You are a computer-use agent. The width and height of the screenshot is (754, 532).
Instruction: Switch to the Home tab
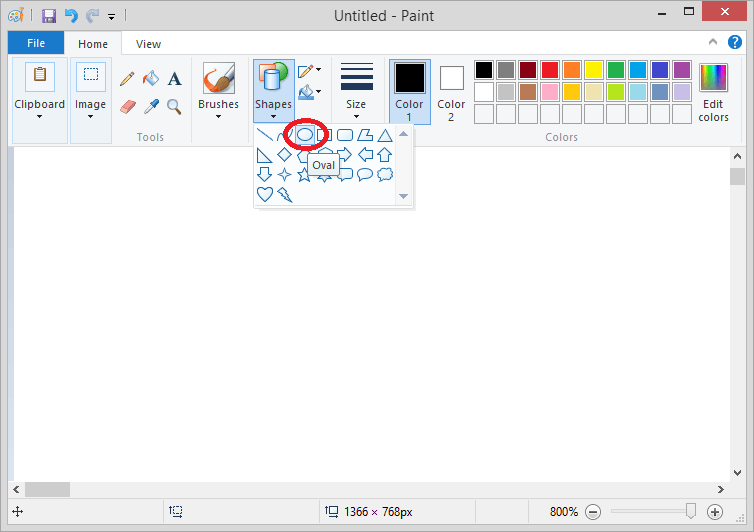[93, 44]
